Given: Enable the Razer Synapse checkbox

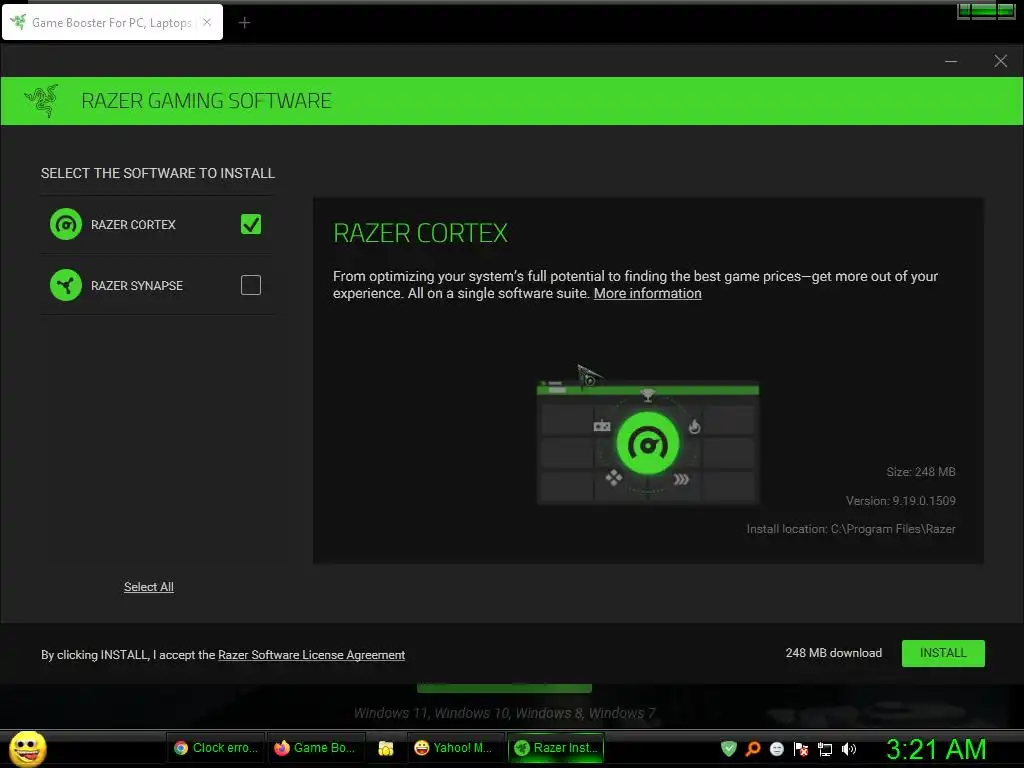Looking at the screenshot, I should [251, 285].
